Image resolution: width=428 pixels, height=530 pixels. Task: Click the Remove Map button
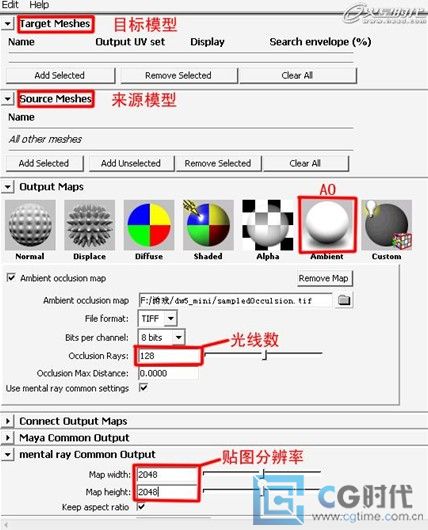pyautogui.click(x=324, y=278)
